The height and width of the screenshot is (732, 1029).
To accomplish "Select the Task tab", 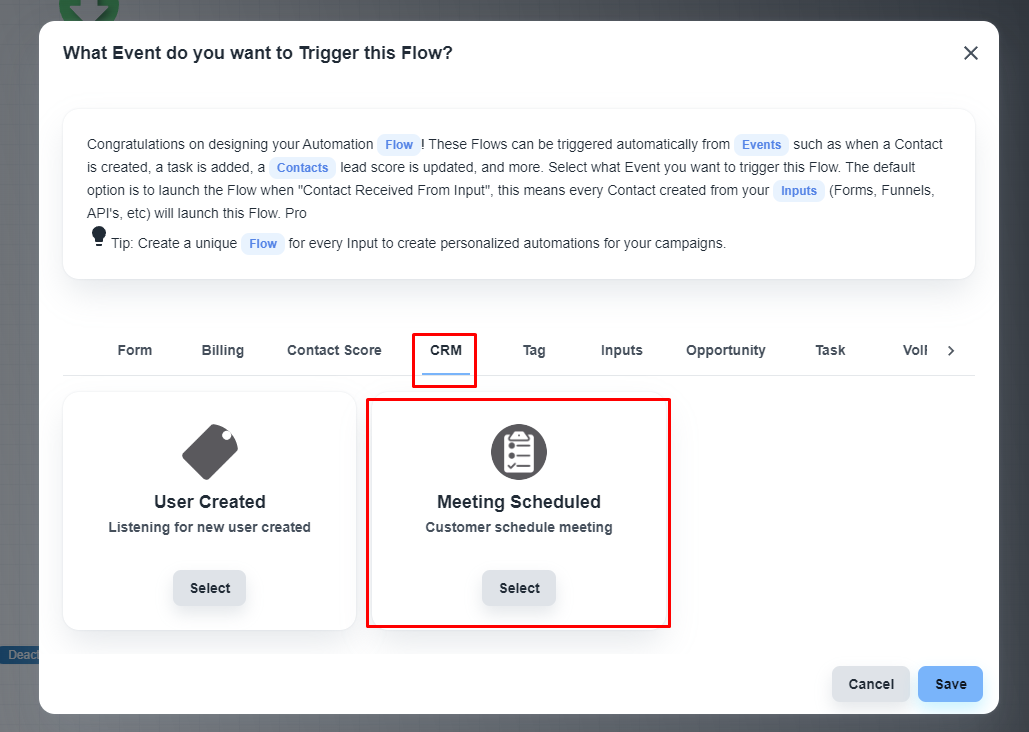I will [x=830, y=350].
